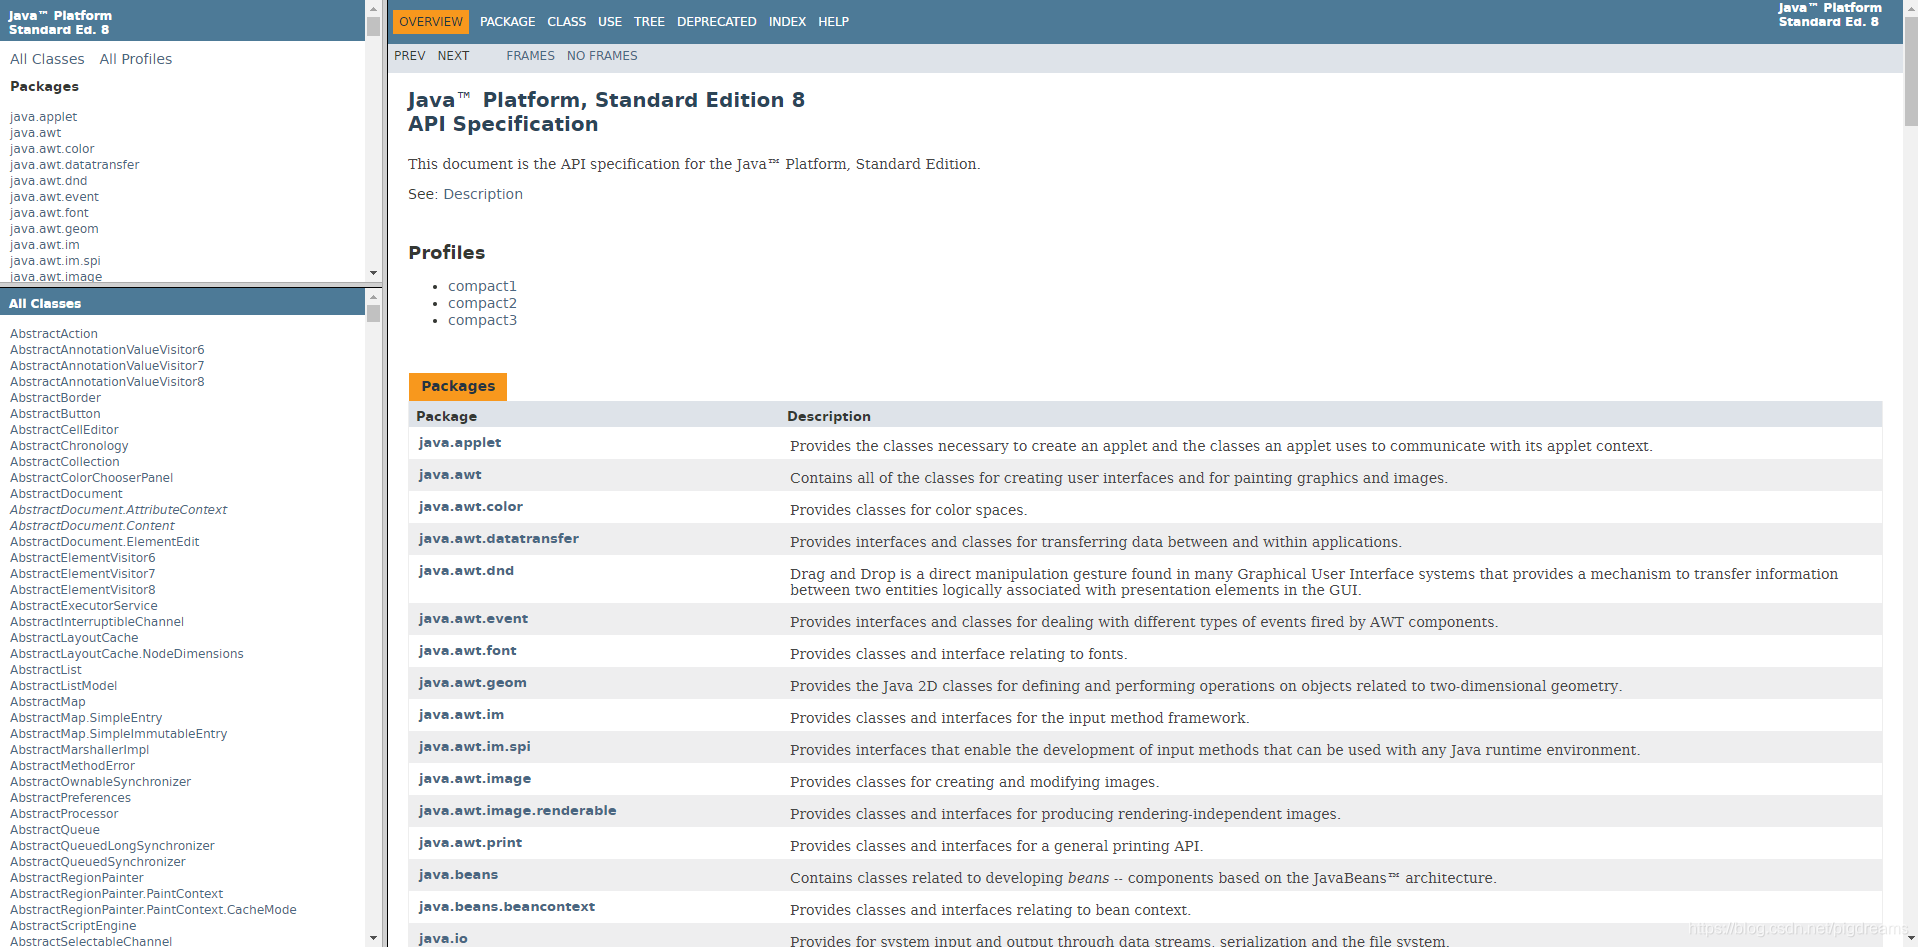Open java.awt.dnd in the Packages table
The image size is (1918, 947).
[466, 571]
